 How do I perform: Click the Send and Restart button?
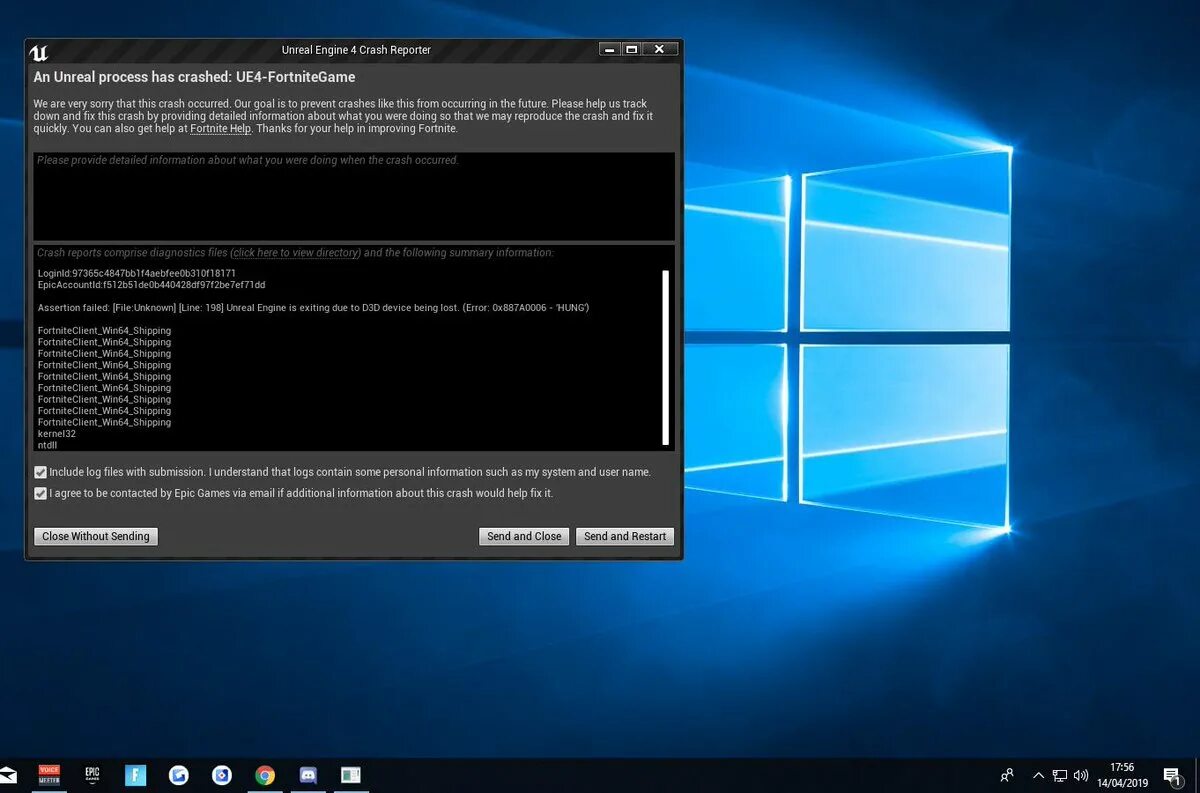coord(625,536)
